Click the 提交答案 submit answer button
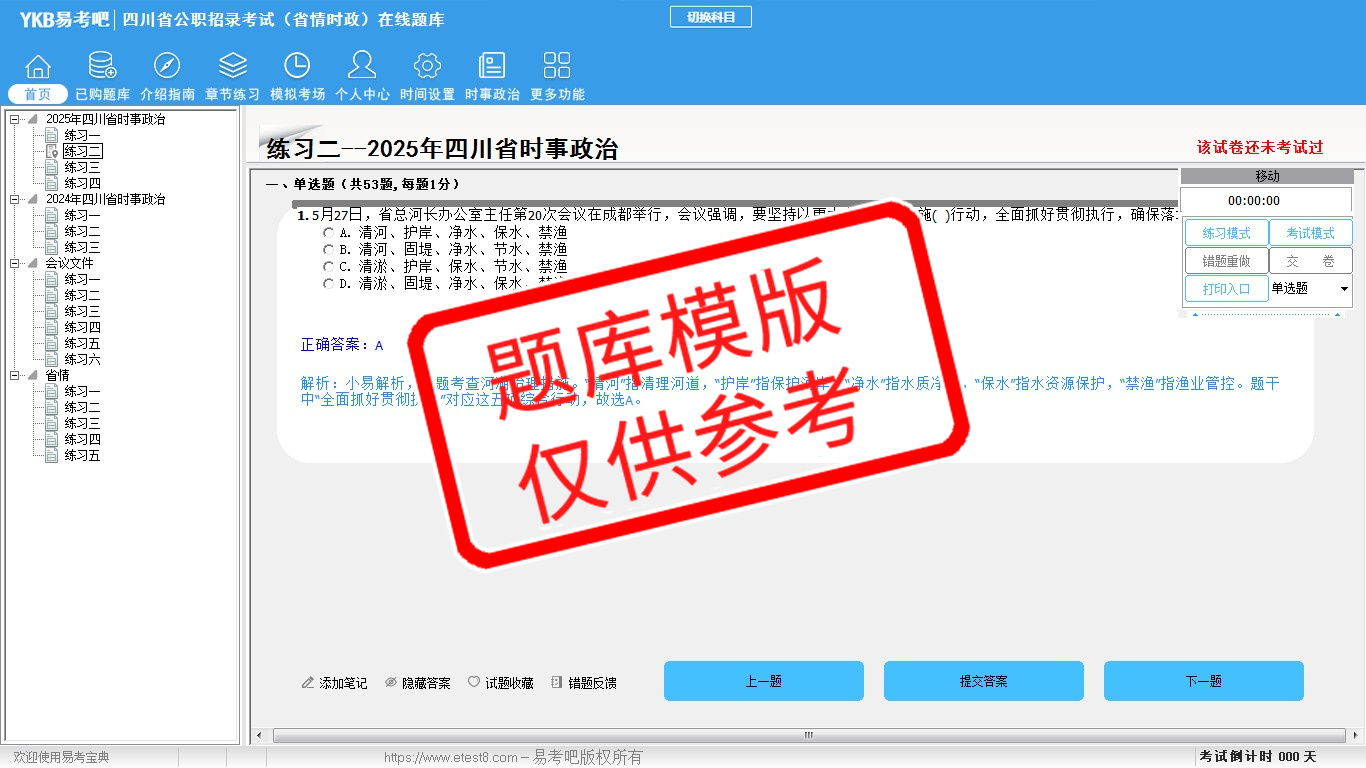 tap(983, 681)
